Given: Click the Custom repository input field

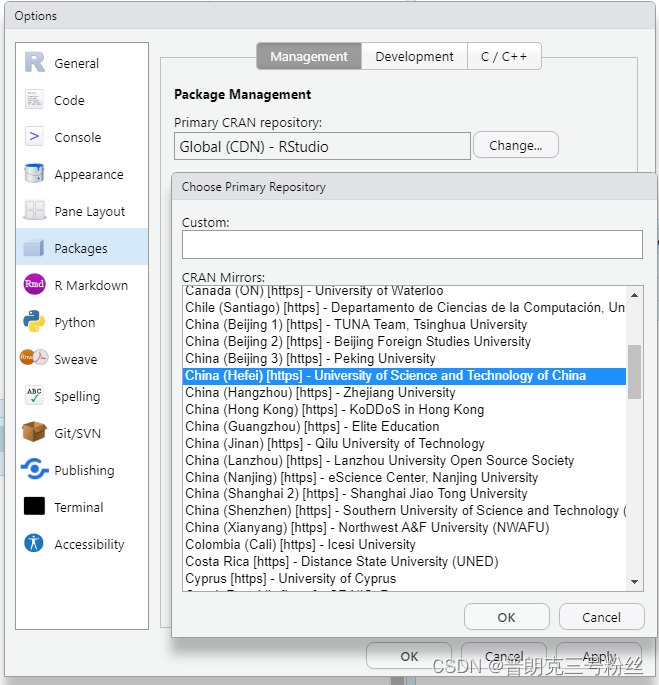Looking at the screenshot, I should tap(412, 245).
